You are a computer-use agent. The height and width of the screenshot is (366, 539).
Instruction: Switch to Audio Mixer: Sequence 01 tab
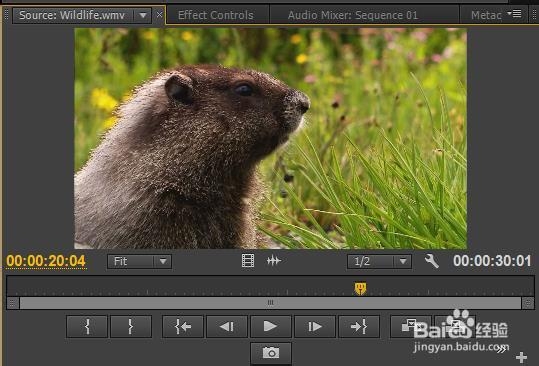click(353, 15)
